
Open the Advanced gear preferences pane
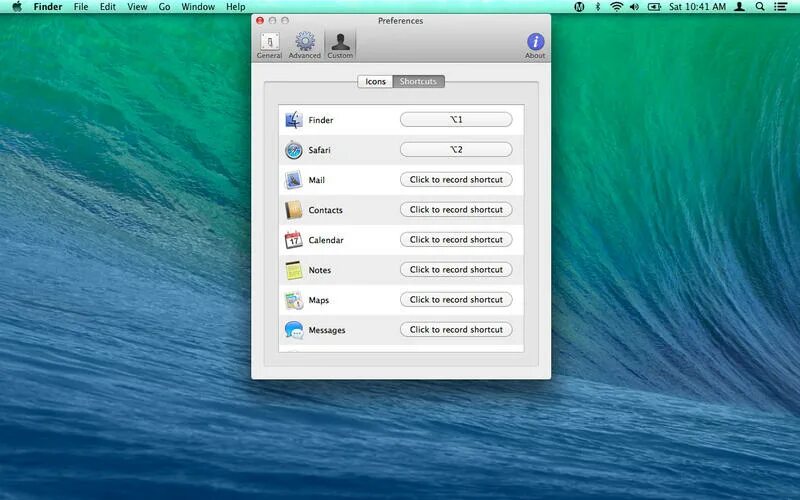(x=305, y=46)
